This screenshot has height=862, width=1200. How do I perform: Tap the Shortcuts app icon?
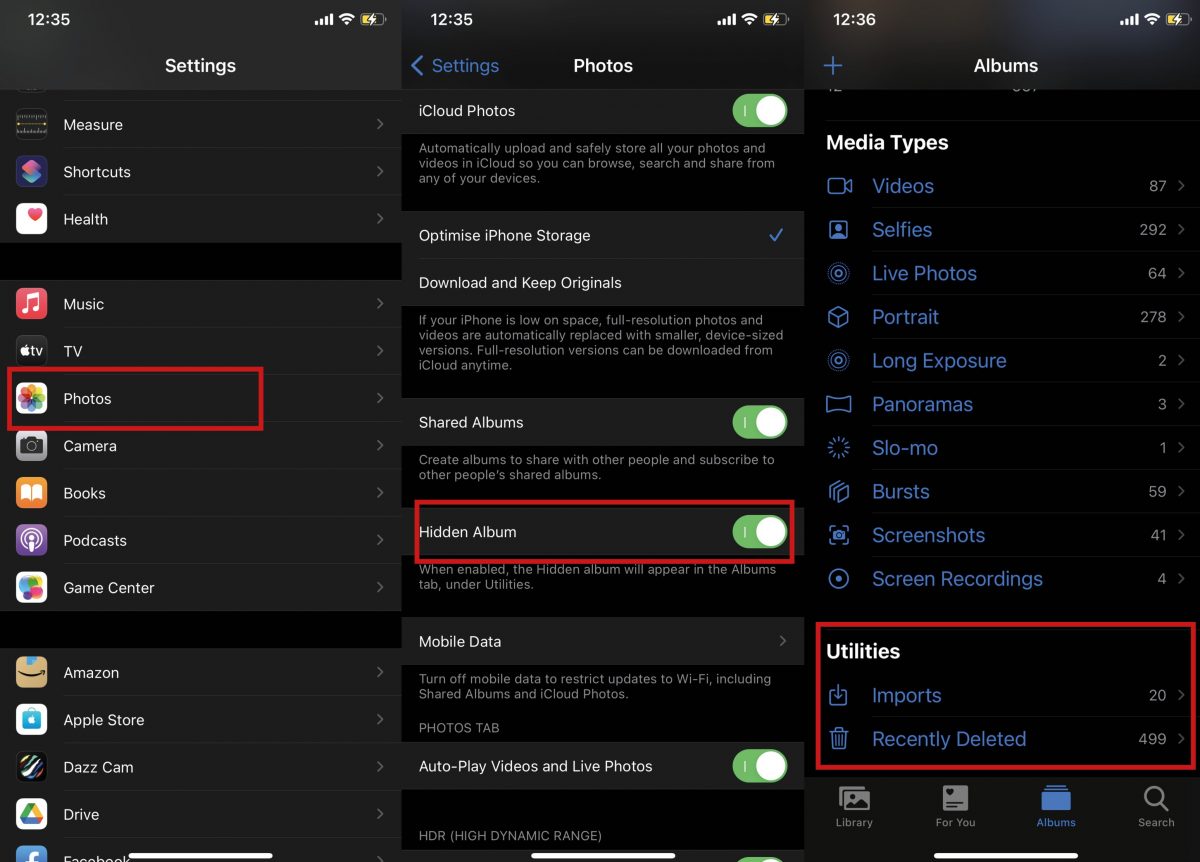[32, 172]
